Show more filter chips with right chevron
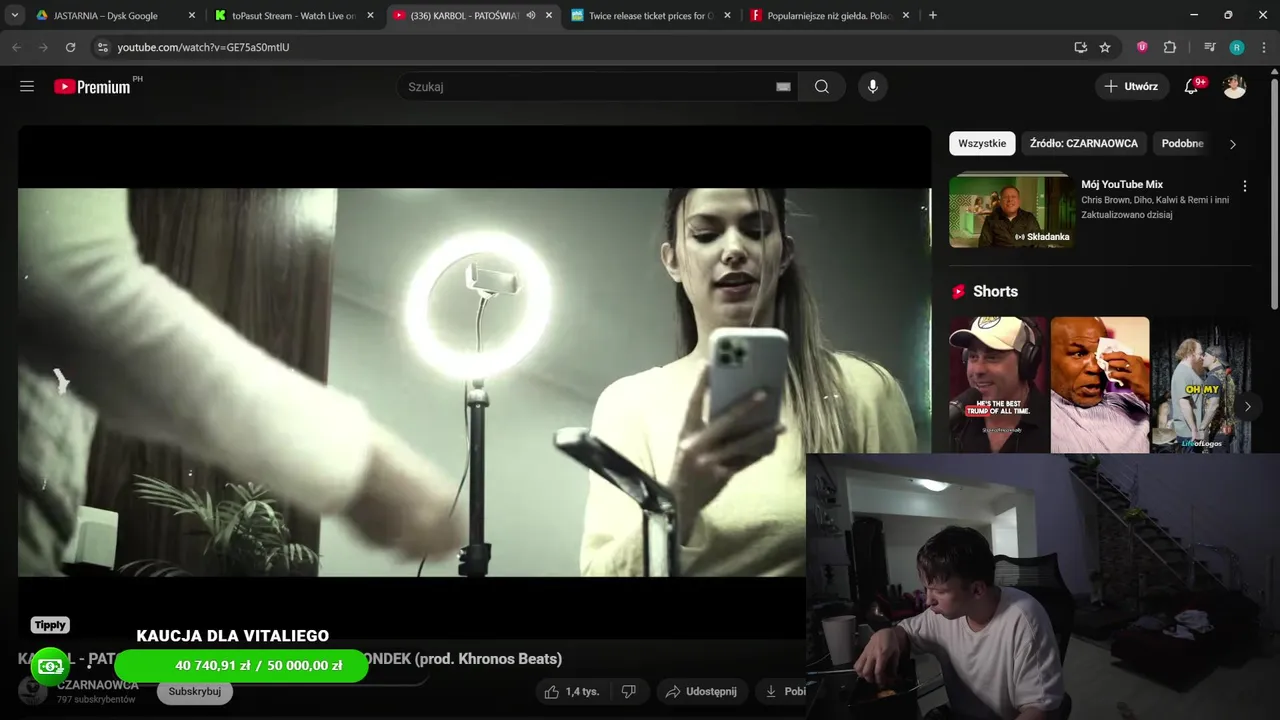 pos(1233,144)
